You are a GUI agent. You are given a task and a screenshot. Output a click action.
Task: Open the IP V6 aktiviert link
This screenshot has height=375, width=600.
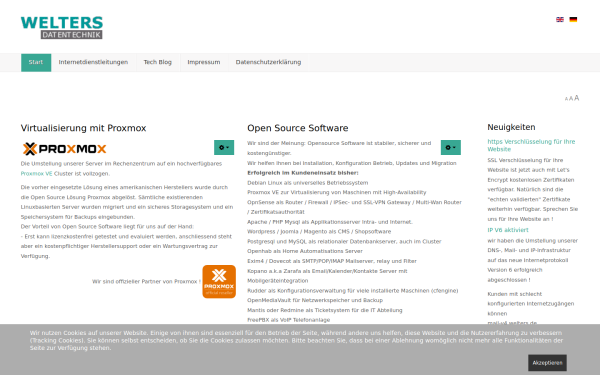[x=508, y=230]
